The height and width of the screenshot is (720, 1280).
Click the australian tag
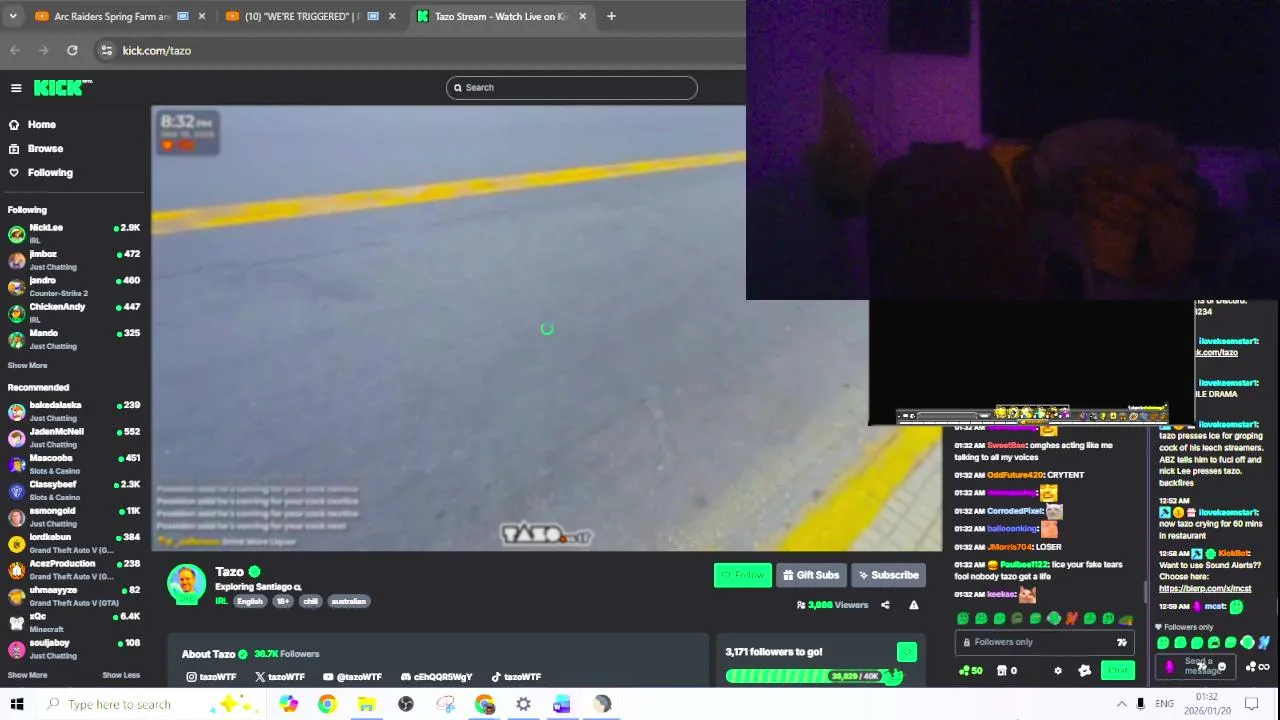[x=349, y=601]
